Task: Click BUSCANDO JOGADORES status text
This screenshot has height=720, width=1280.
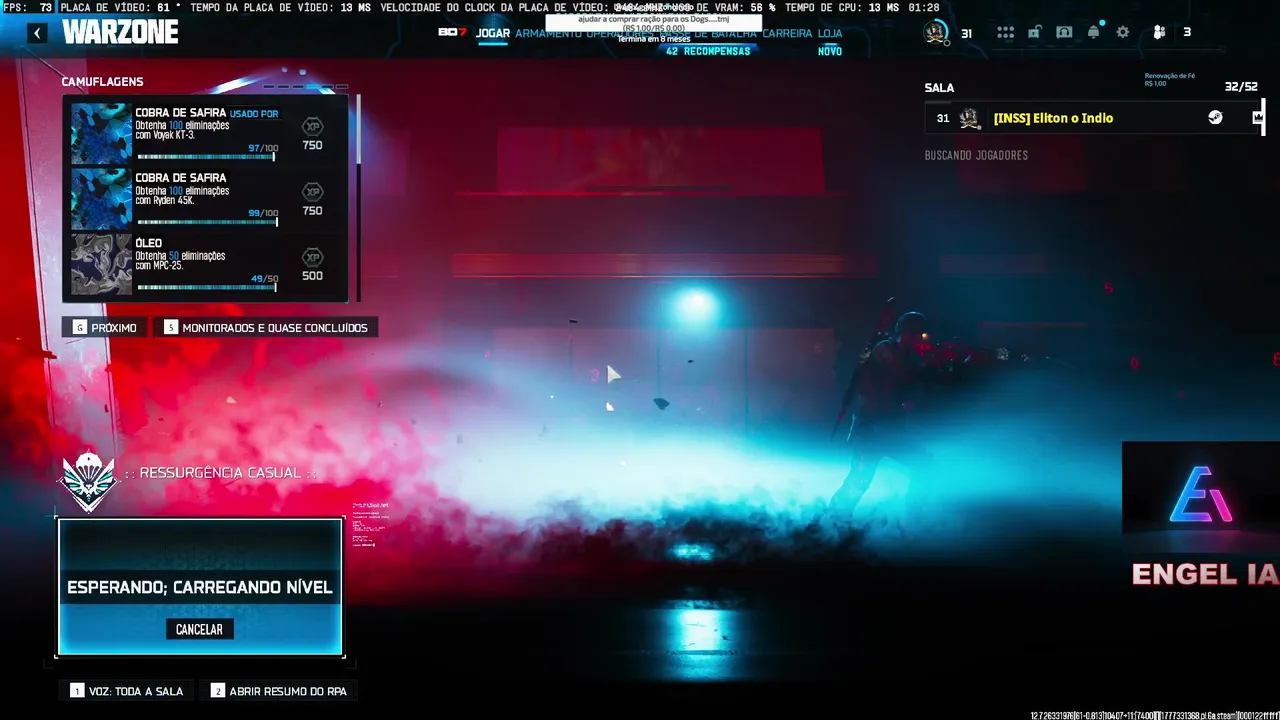Action: click(x=976, y=155)
